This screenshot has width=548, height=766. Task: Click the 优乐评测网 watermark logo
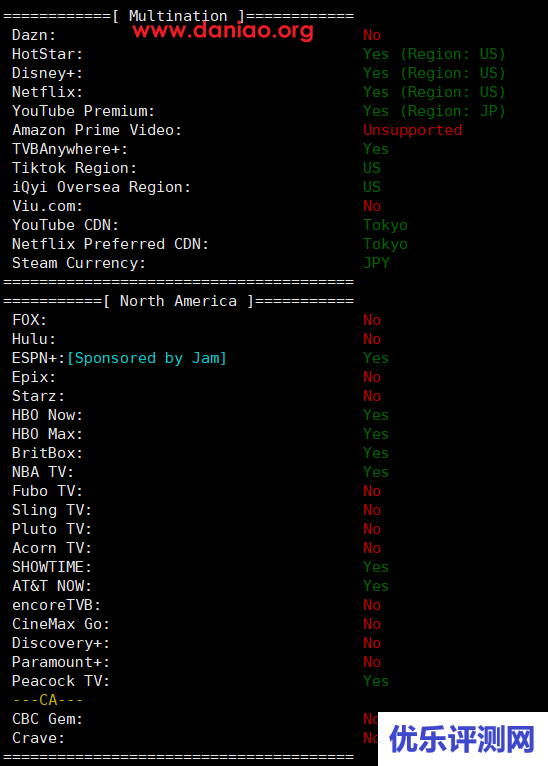pyautogui.click(x=463, y=739)
